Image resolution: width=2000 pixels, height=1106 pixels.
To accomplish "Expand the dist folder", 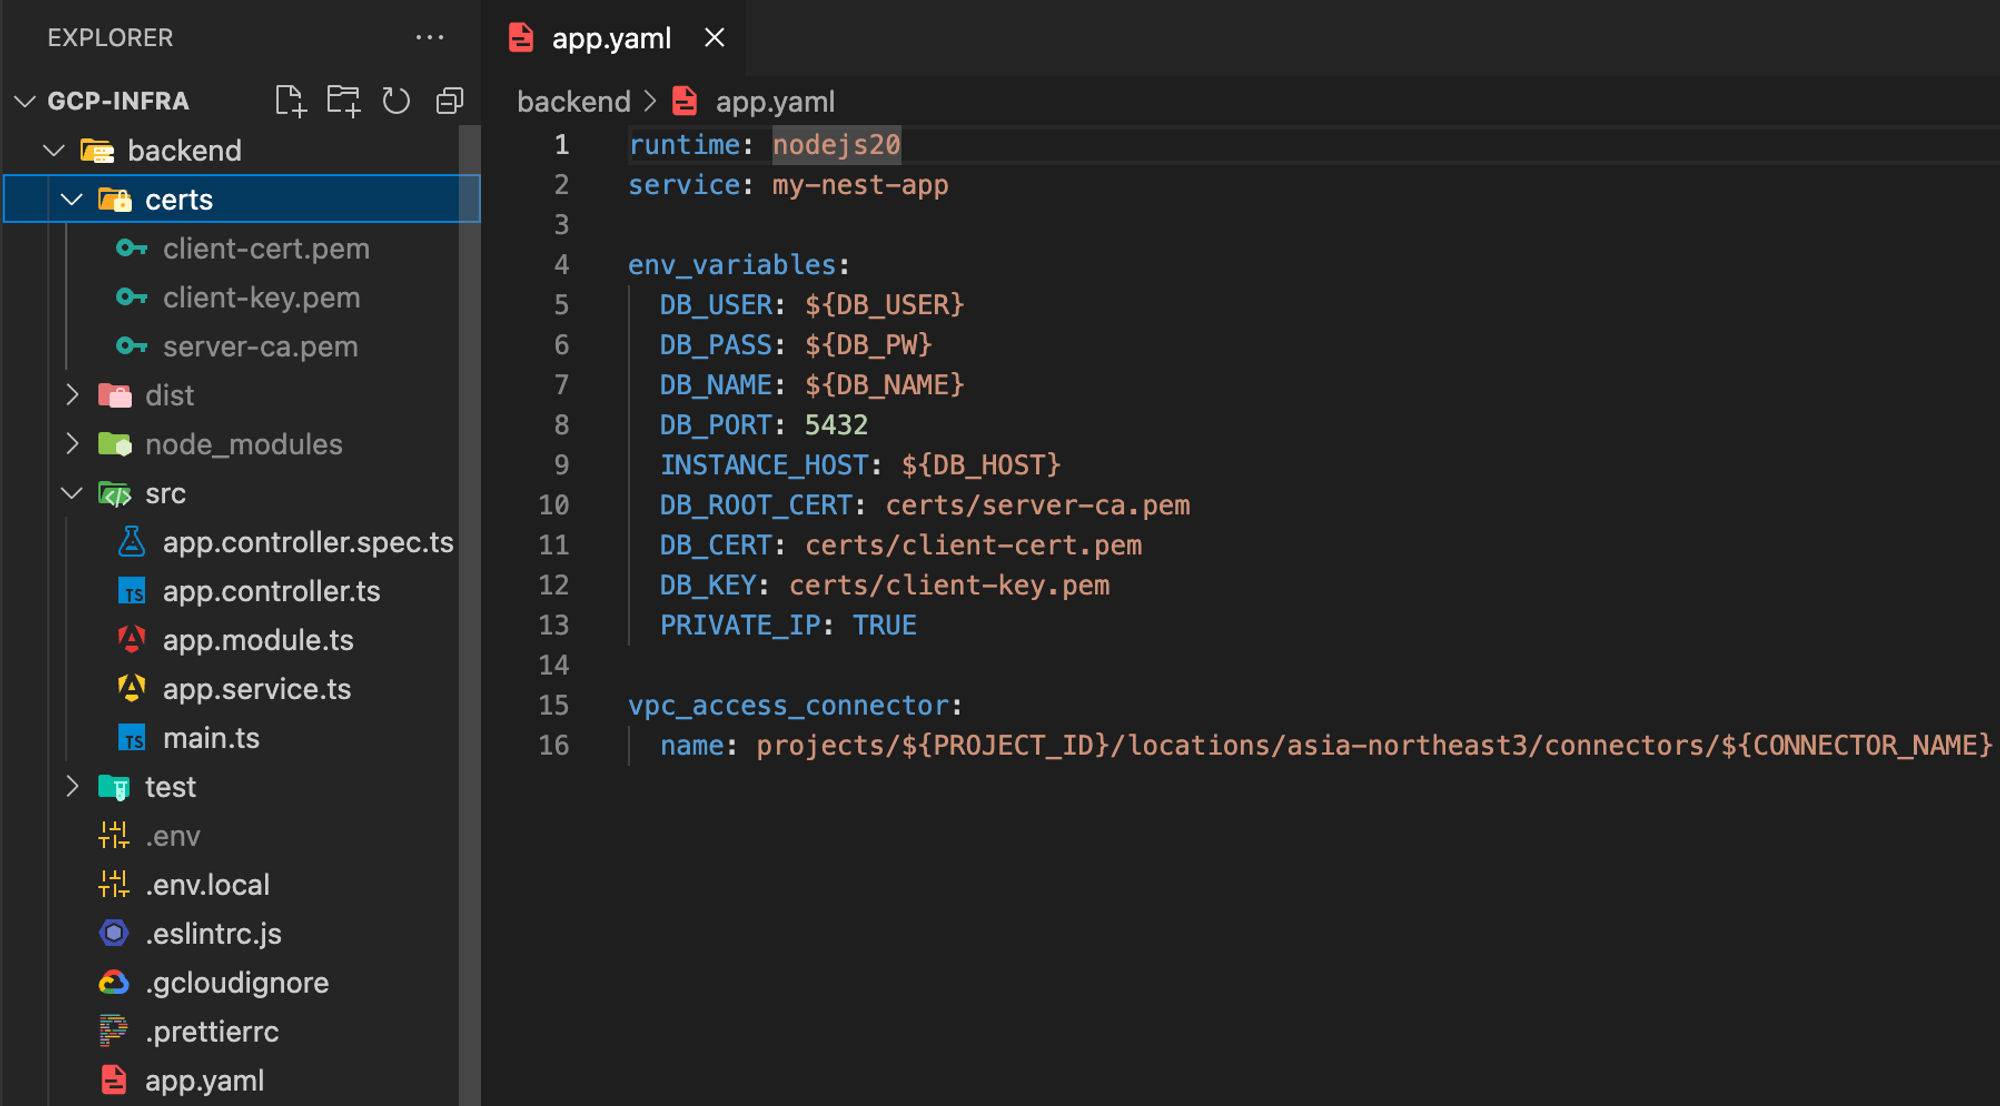I will tap(72, 395).
